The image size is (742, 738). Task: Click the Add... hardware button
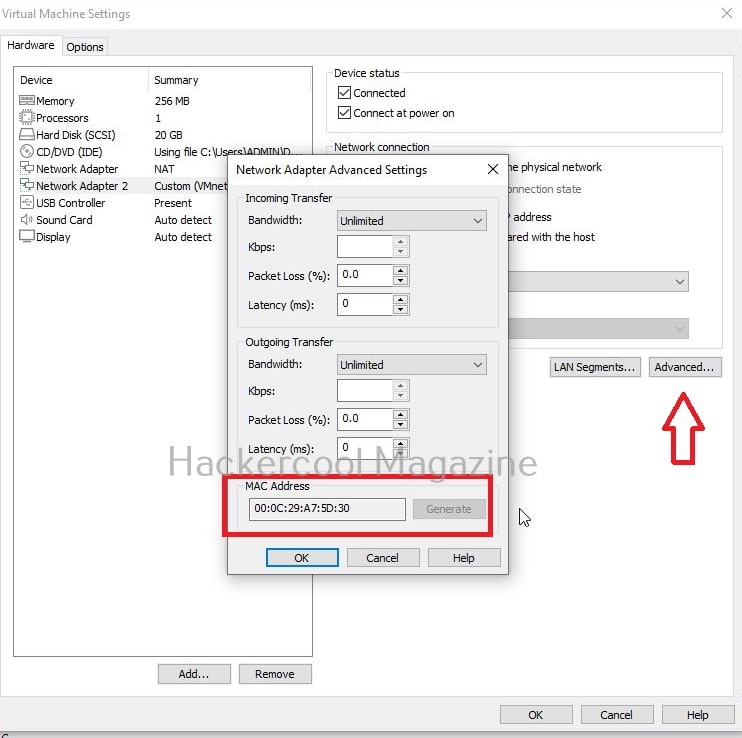click(194, 674)
